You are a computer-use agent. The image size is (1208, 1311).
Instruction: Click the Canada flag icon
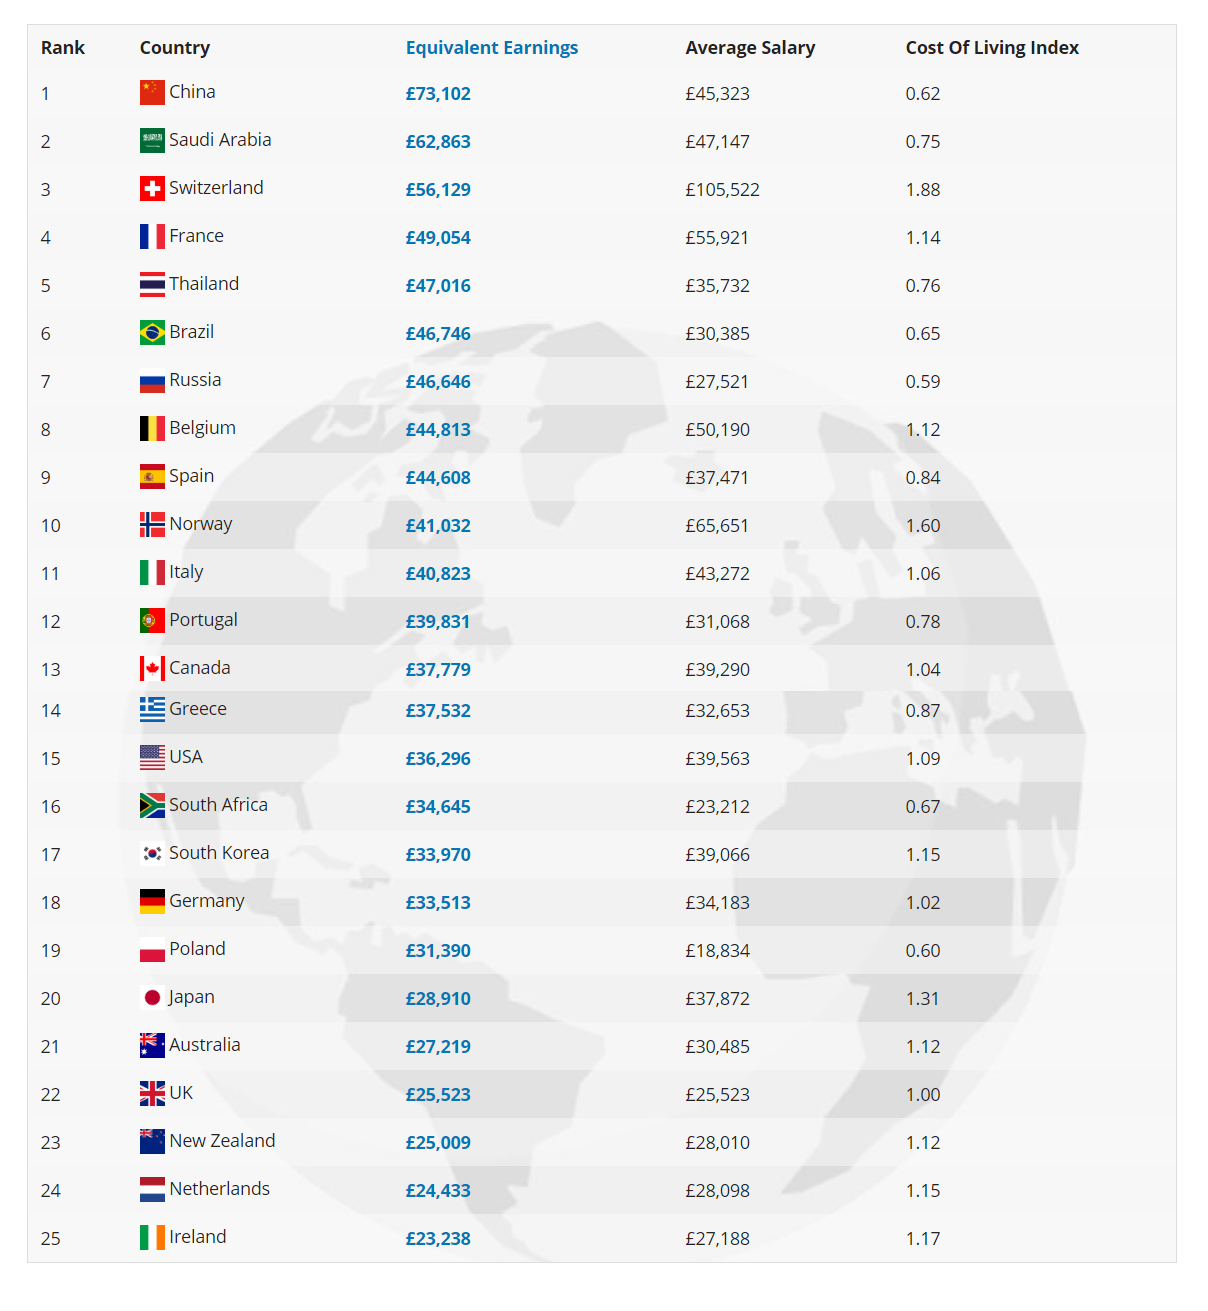(x=152, y=669)
